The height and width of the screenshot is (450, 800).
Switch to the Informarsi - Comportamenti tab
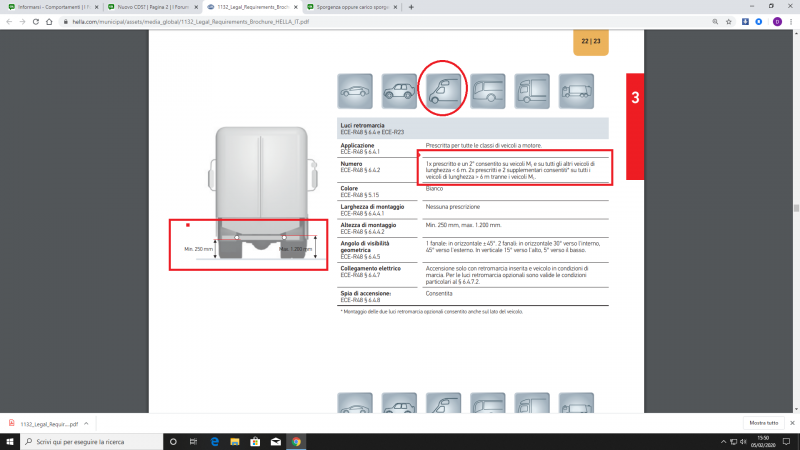point(50,7)
